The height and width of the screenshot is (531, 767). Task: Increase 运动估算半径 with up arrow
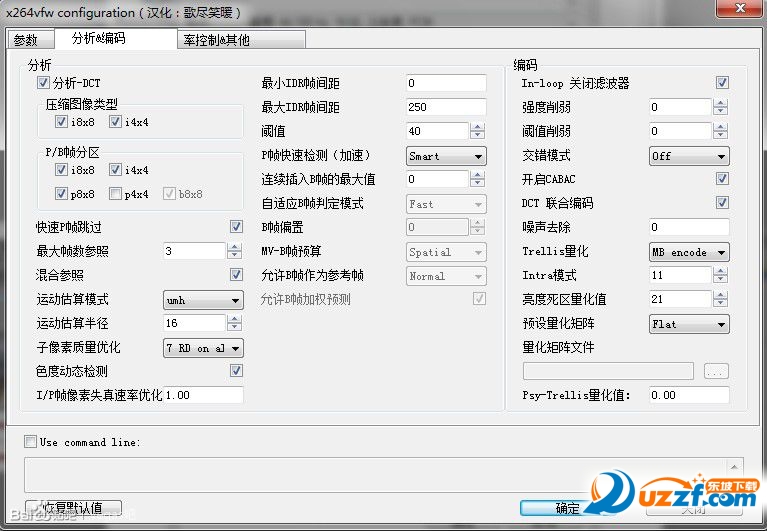click(x=234, y=319)
